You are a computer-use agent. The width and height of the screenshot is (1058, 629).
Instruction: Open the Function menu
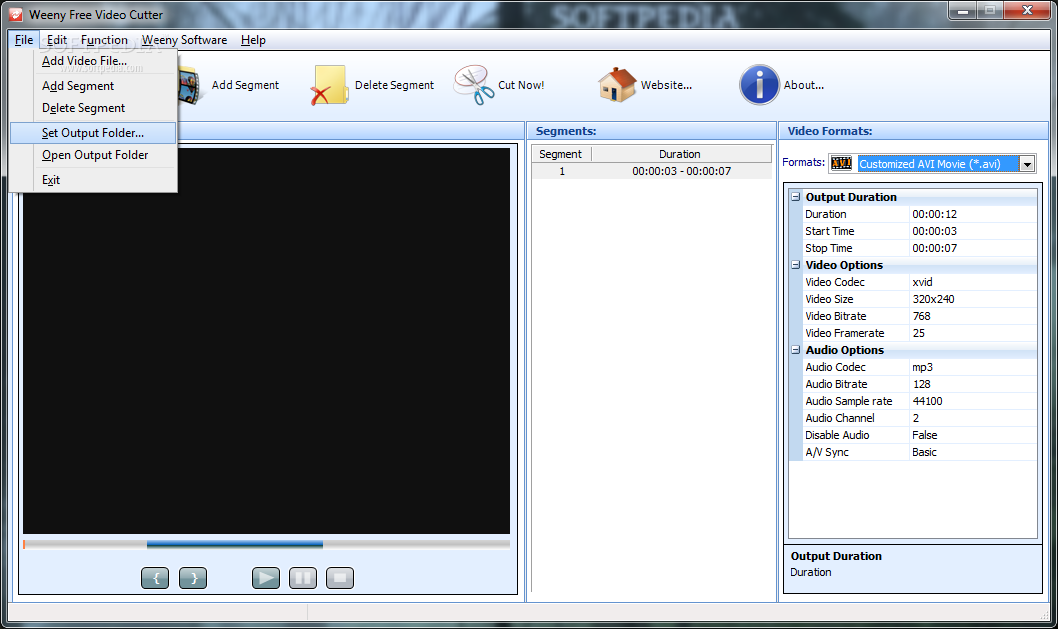click(104, 40)
